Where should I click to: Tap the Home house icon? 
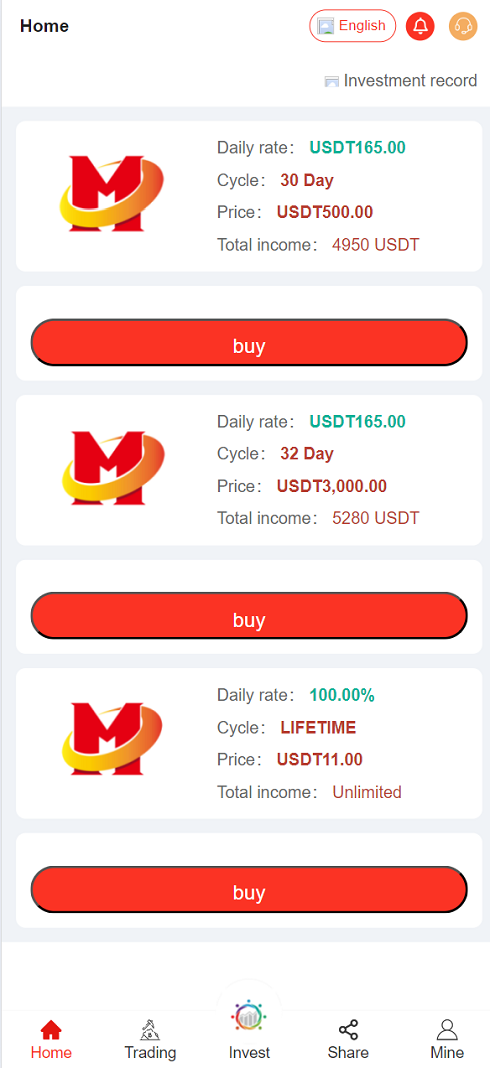pos(51,1029)
